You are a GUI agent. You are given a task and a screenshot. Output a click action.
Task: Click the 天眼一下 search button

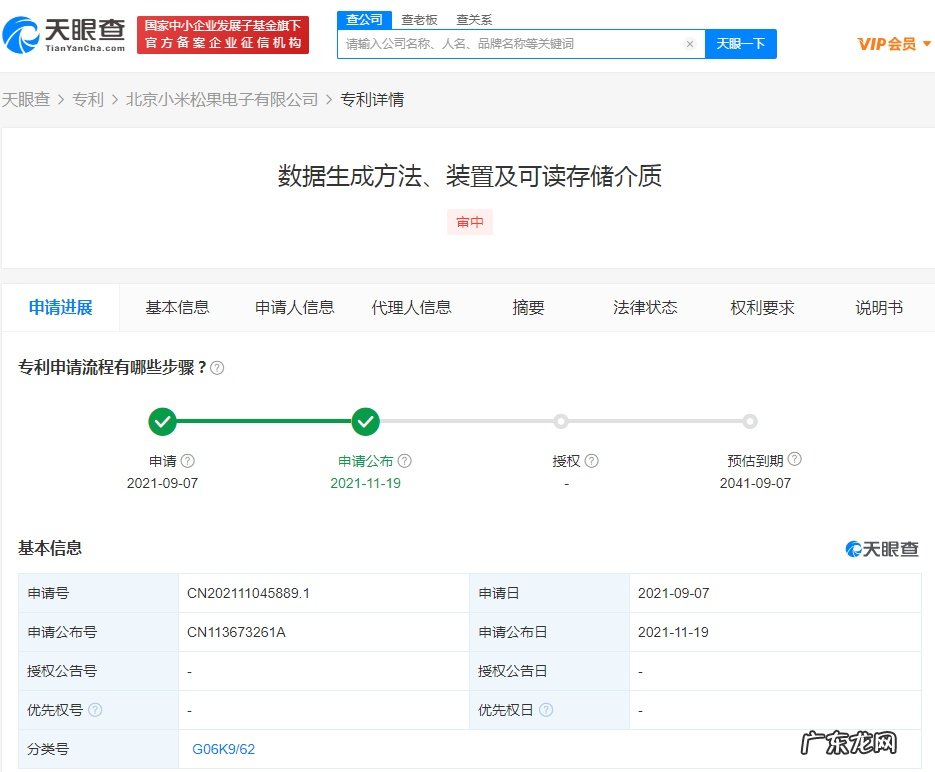741,44
